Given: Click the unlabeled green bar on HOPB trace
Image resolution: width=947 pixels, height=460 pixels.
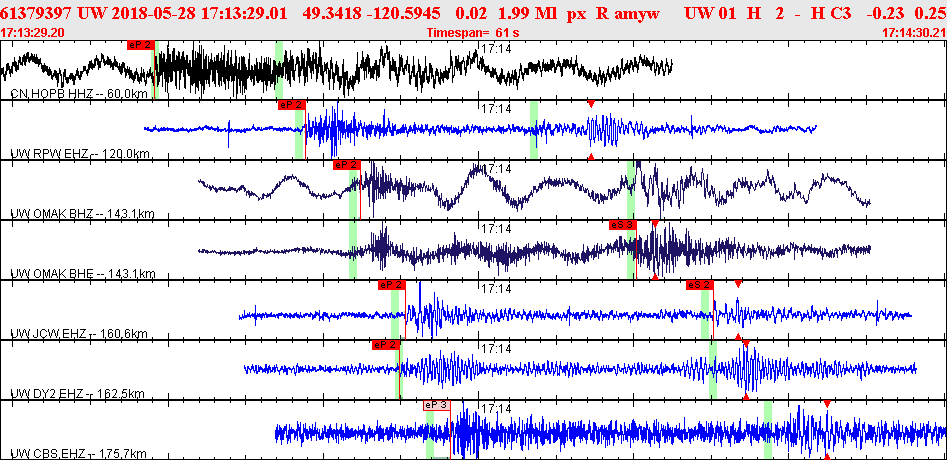Looking at the screenshot, I should [x=279, y=70].
